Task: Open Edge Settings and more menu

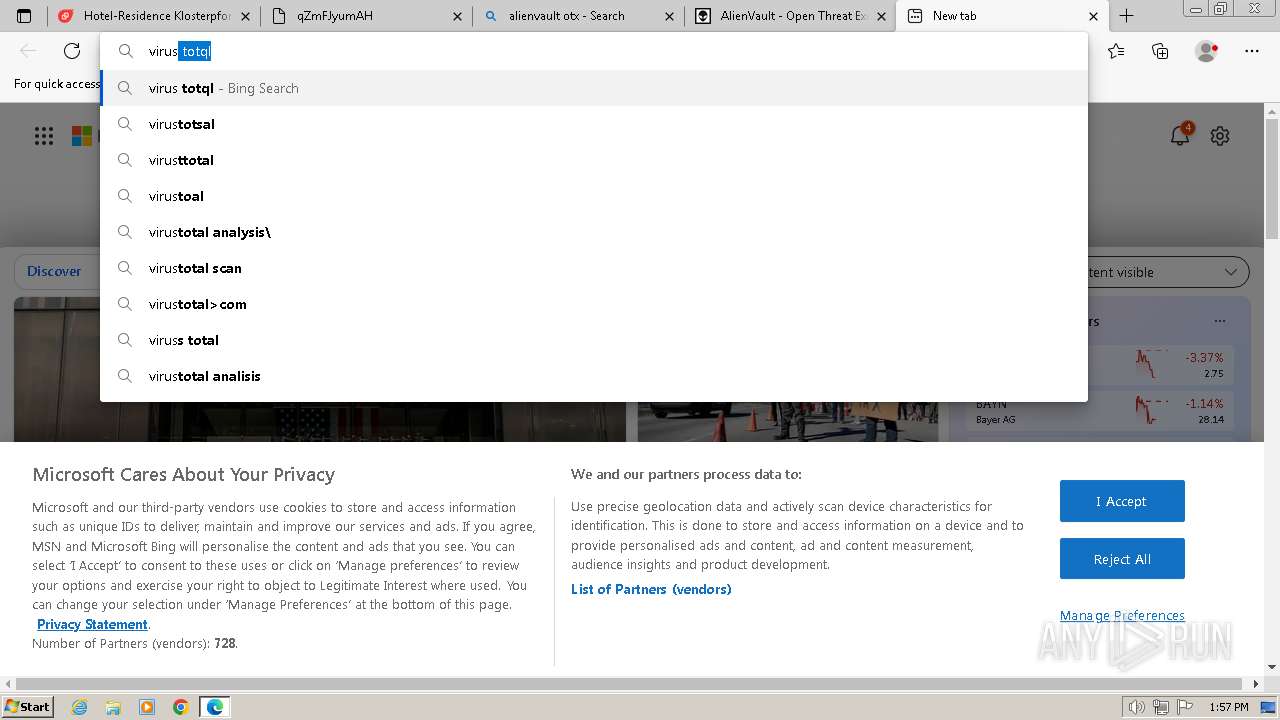Action: 1252,51
